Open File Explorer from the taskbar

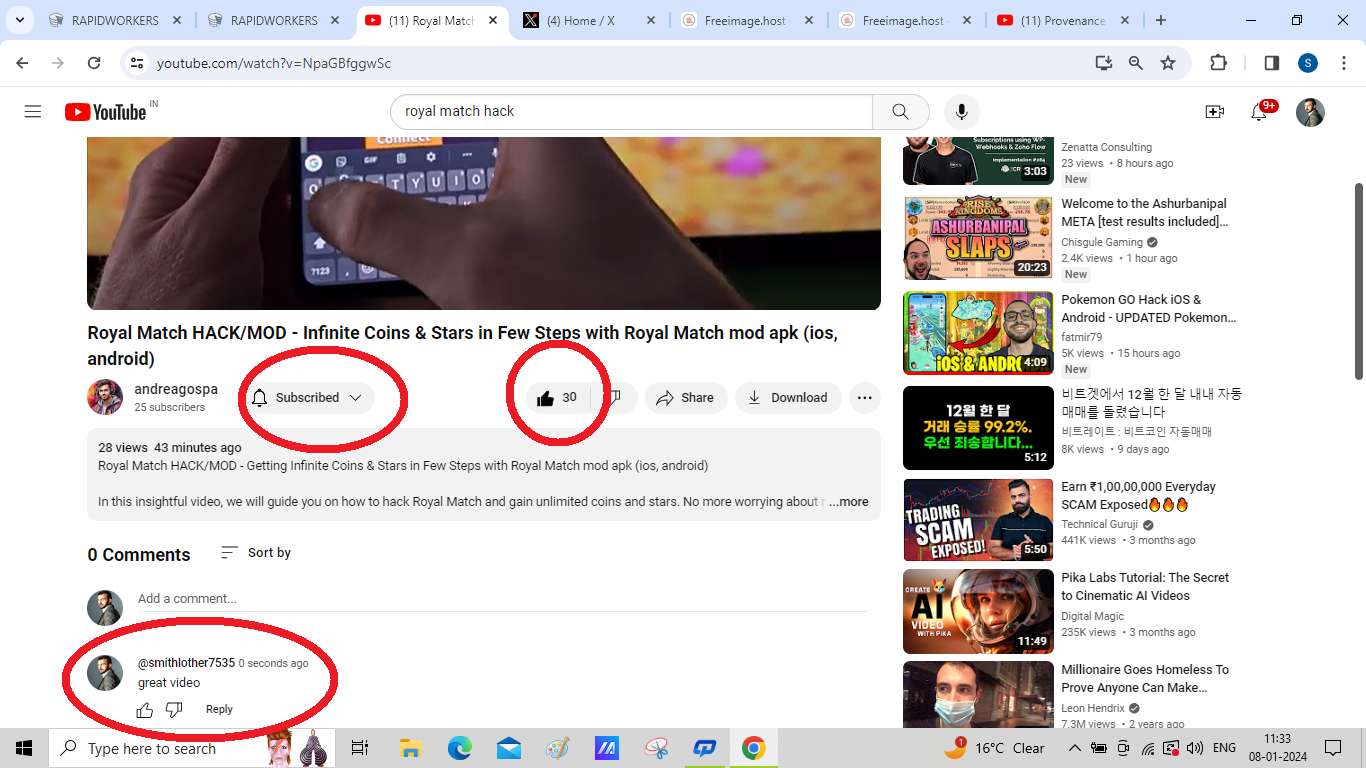coord(410,748)
